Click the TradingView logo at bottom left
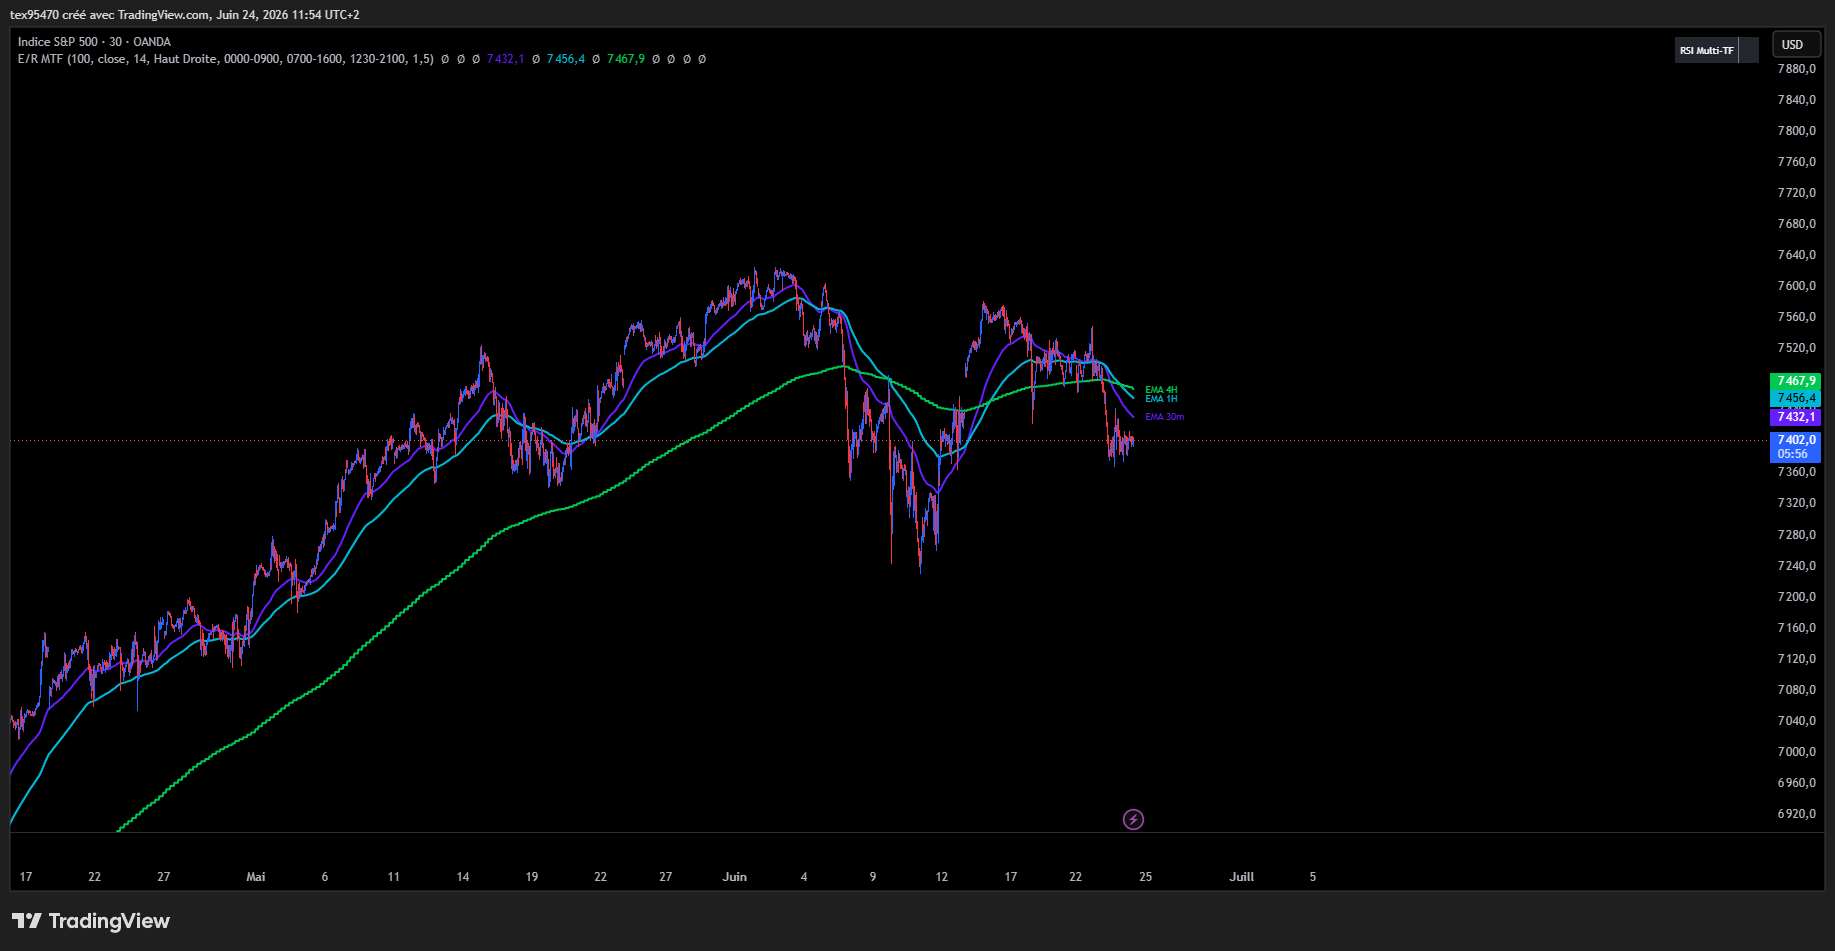The width and height of the screenshot is (1835, 951). coord(91,921)
